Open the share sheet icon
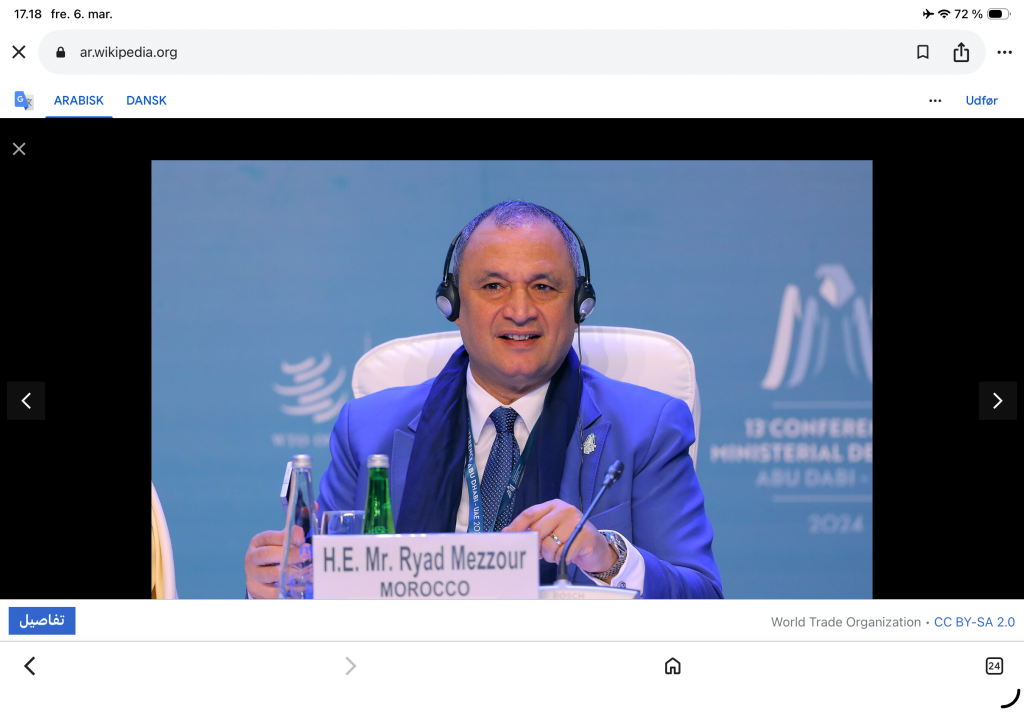Image resolution: width=1024 pixels, height=712 pixels. coord(961,52)
